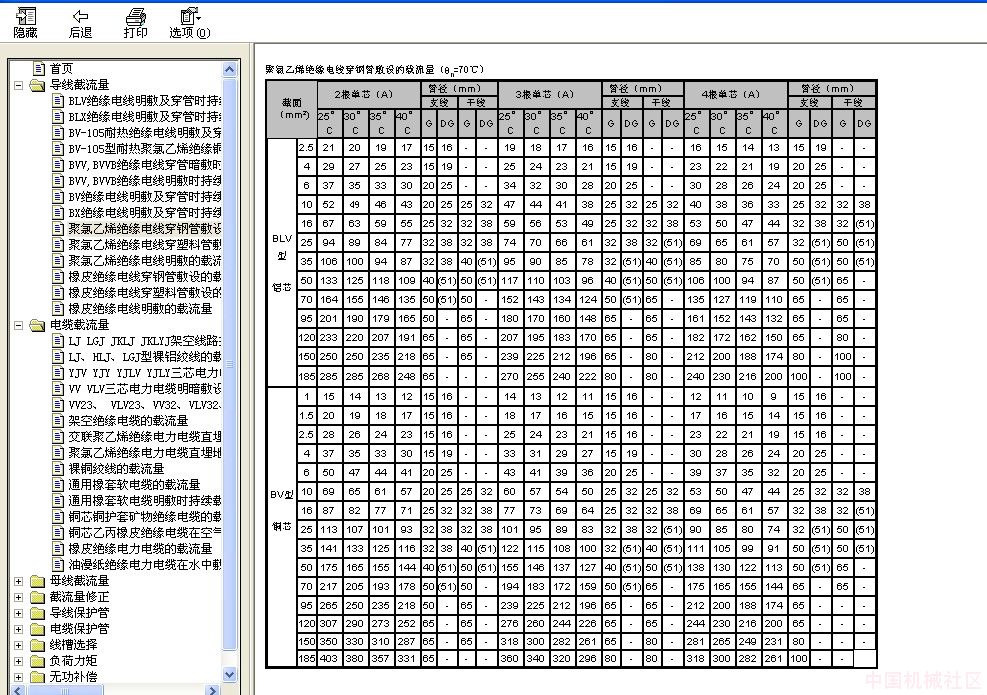Select topic 聚氯乙烯绝缘电线明敷的载流量
The image size is (987, 695).
(145, 261)
